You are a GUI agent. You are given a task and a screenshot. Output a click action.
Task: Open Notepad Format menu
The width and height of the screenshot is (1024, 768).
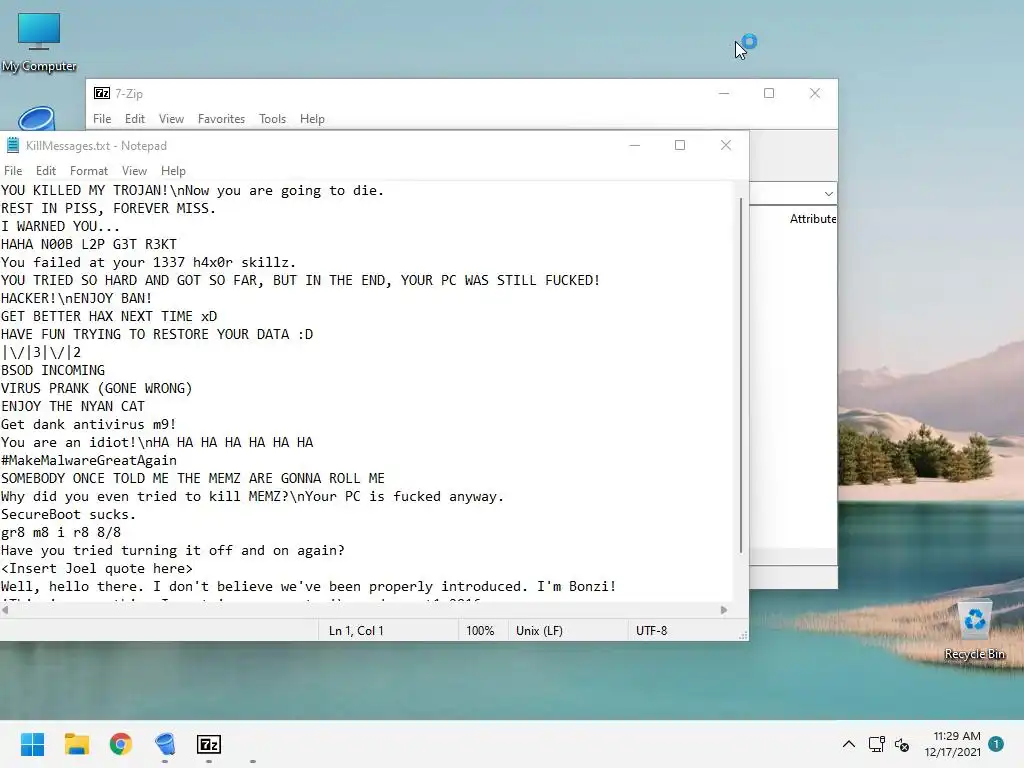tap(89, 170)
